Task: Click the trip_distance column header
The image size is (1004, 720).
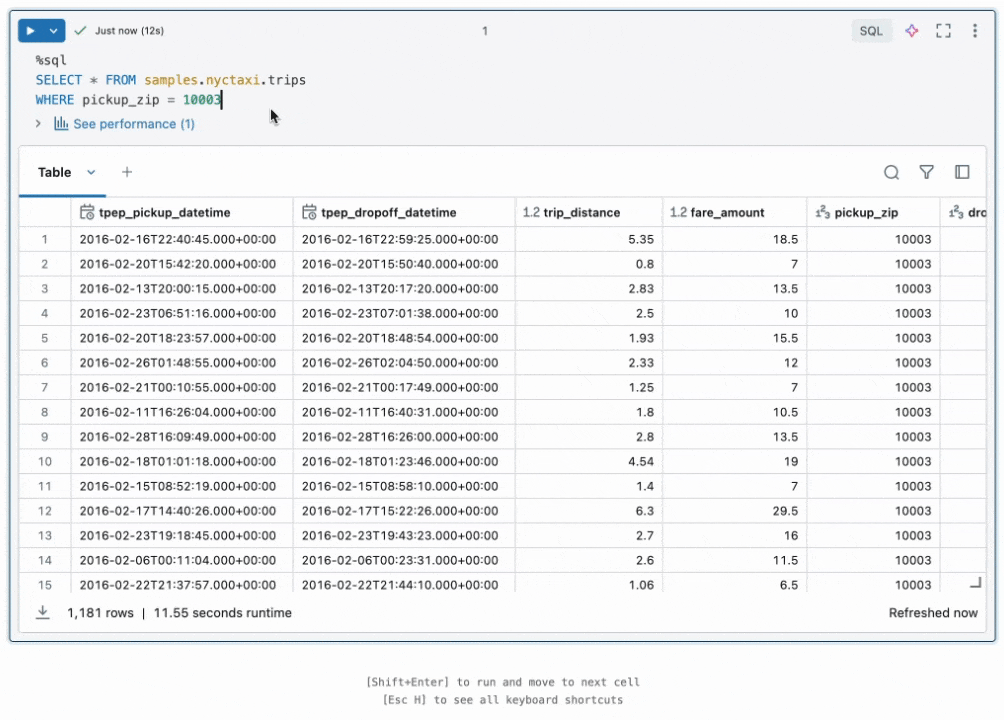Action: coord(581,212)
